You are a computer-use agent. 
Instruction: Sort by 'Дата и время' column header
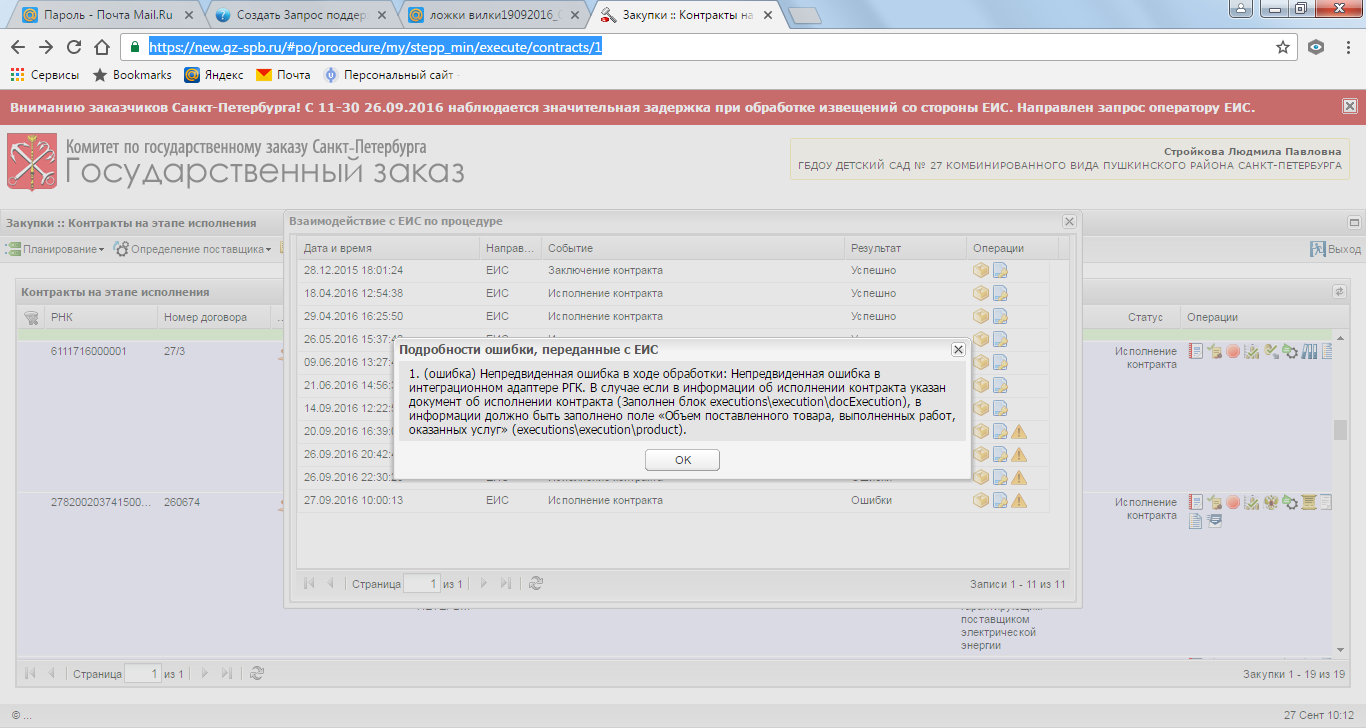tap(388, 248)
